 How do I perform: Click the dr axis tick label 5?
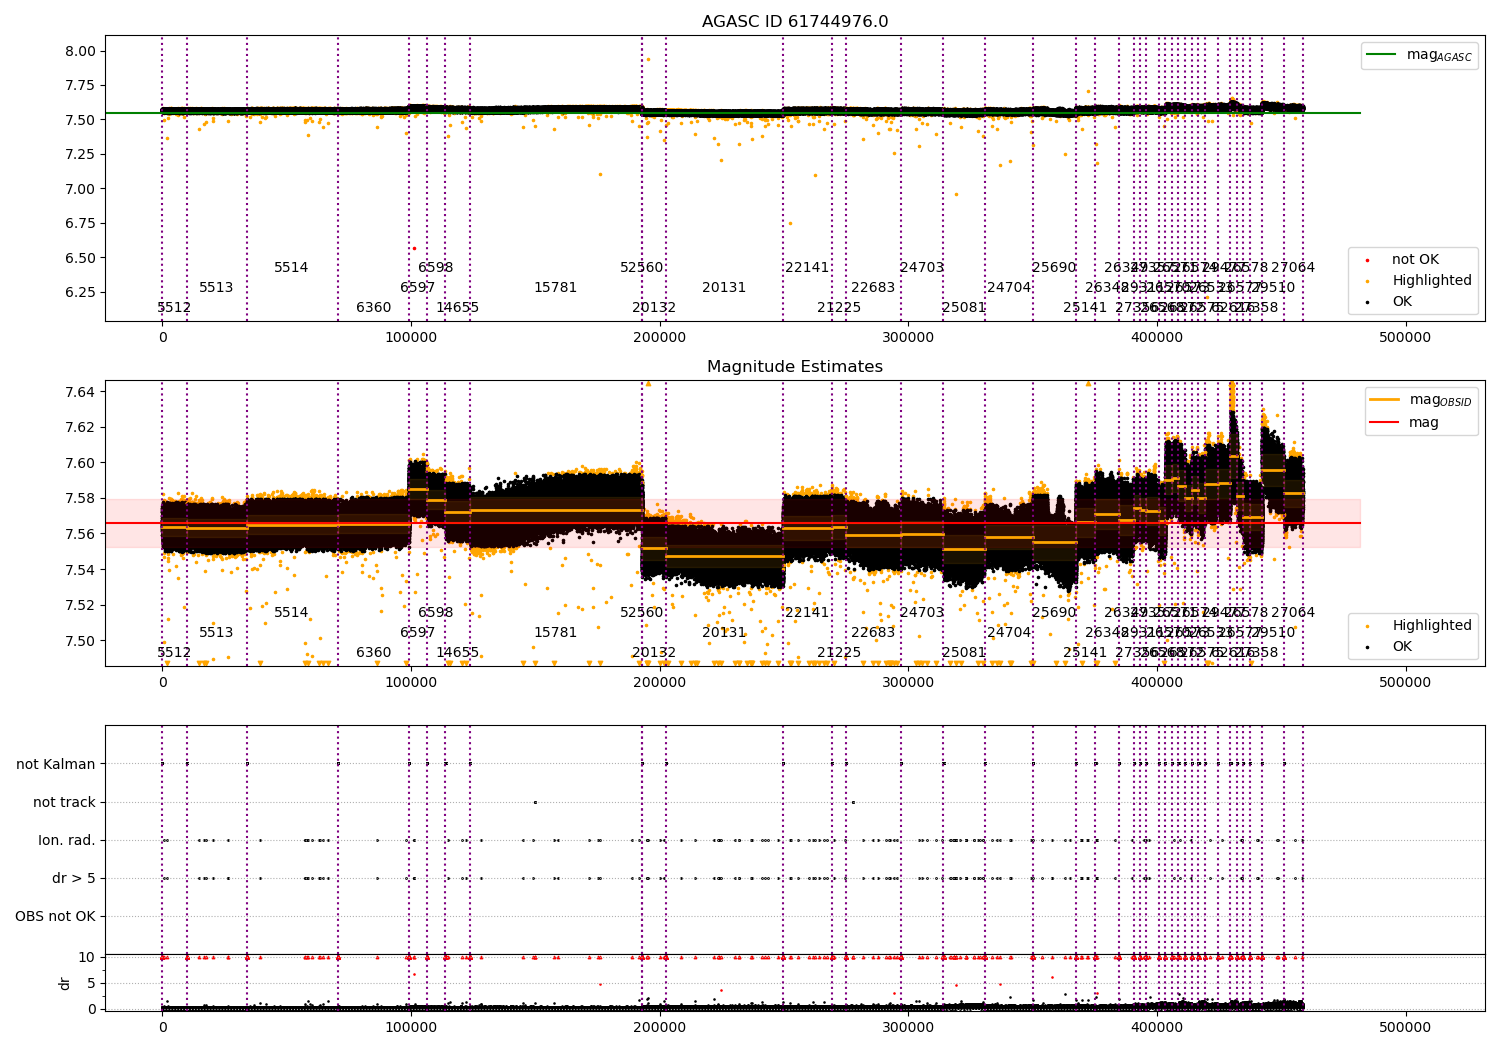click(x=92, y=984)
